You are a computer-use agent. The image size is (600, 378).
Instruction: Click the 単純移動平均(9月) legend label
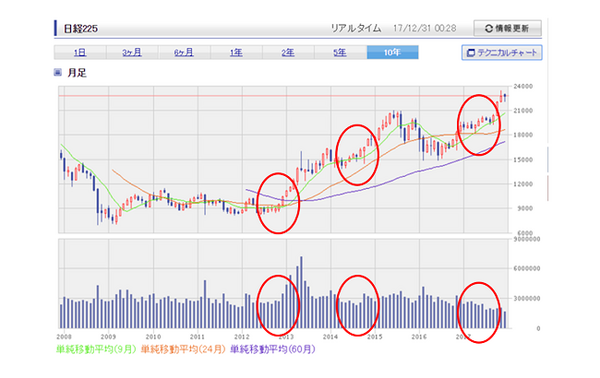[96, 349]
